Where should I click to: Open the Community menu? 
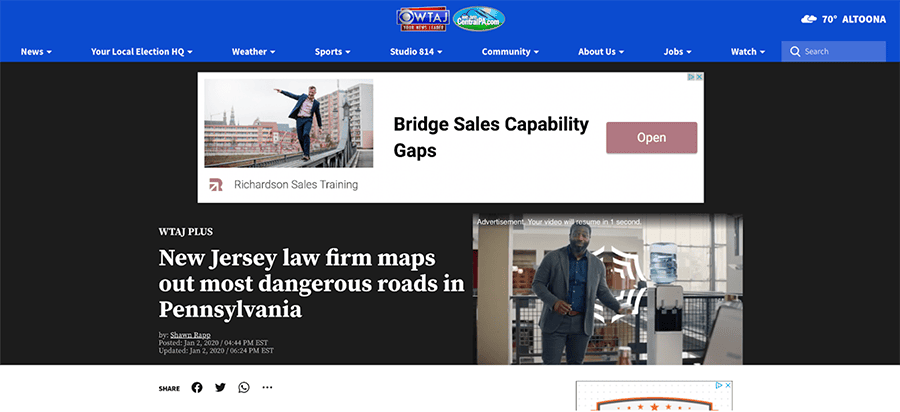coord(510,52)
